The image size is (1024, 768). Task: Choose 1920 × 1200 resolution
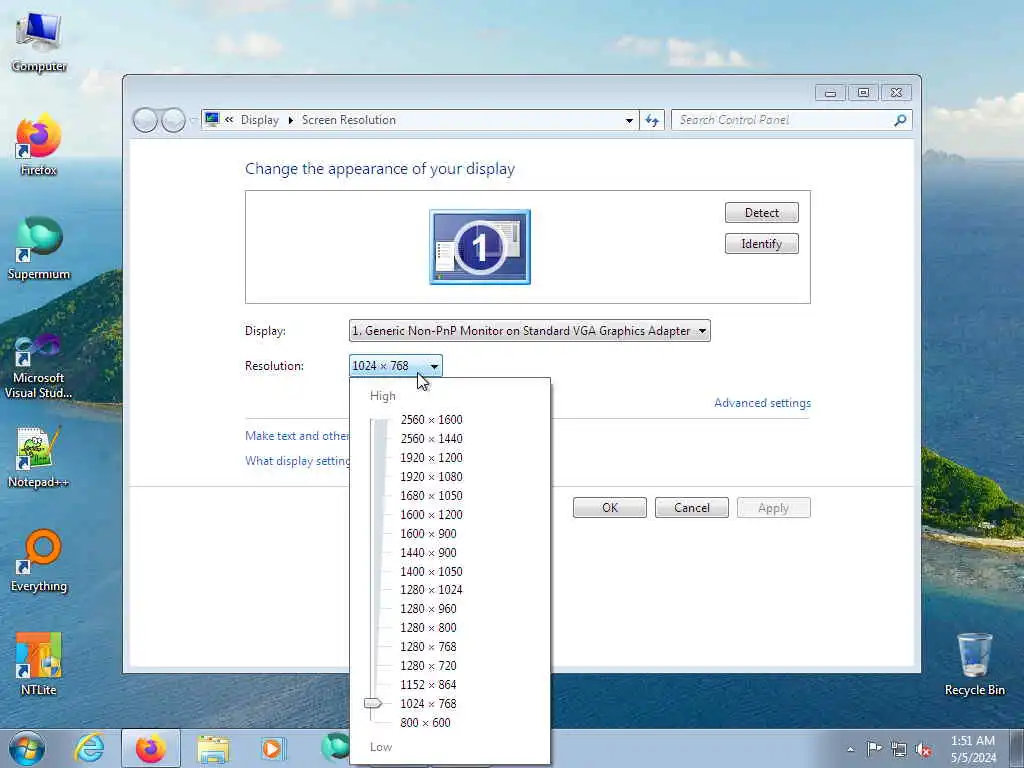(431, 458)
